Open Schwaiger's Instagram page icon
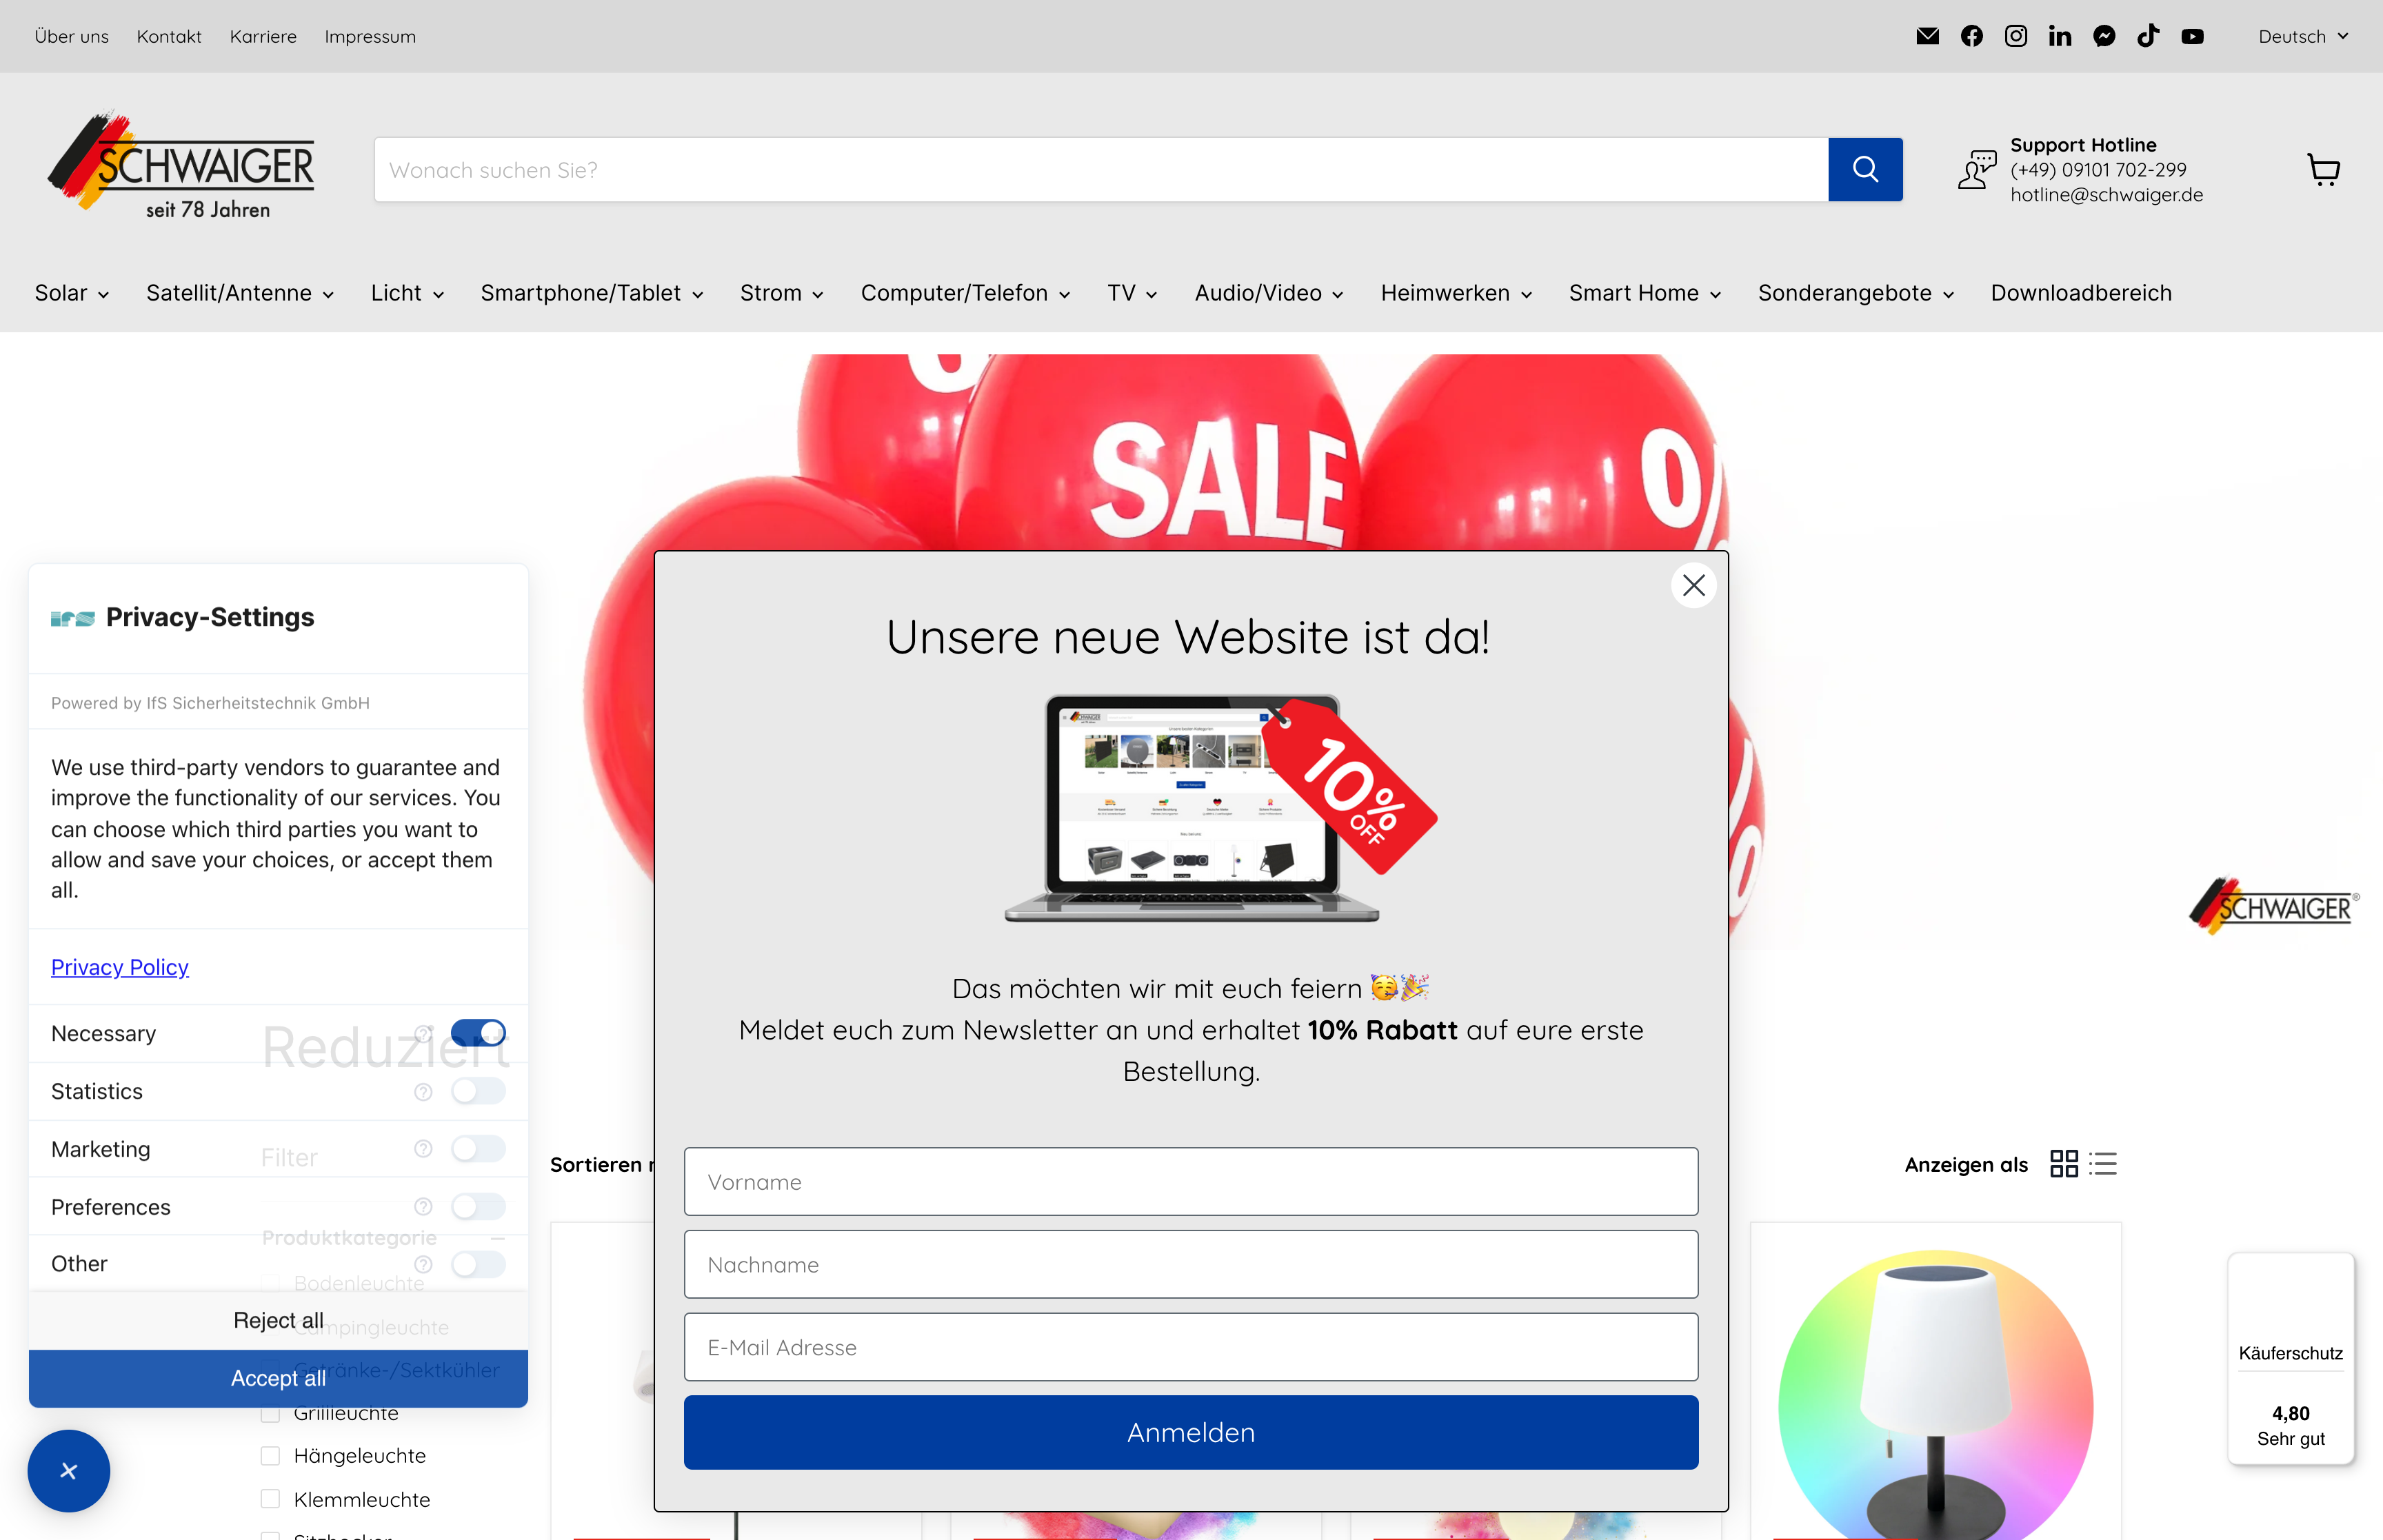2383x1540 pixels. 2016,36
